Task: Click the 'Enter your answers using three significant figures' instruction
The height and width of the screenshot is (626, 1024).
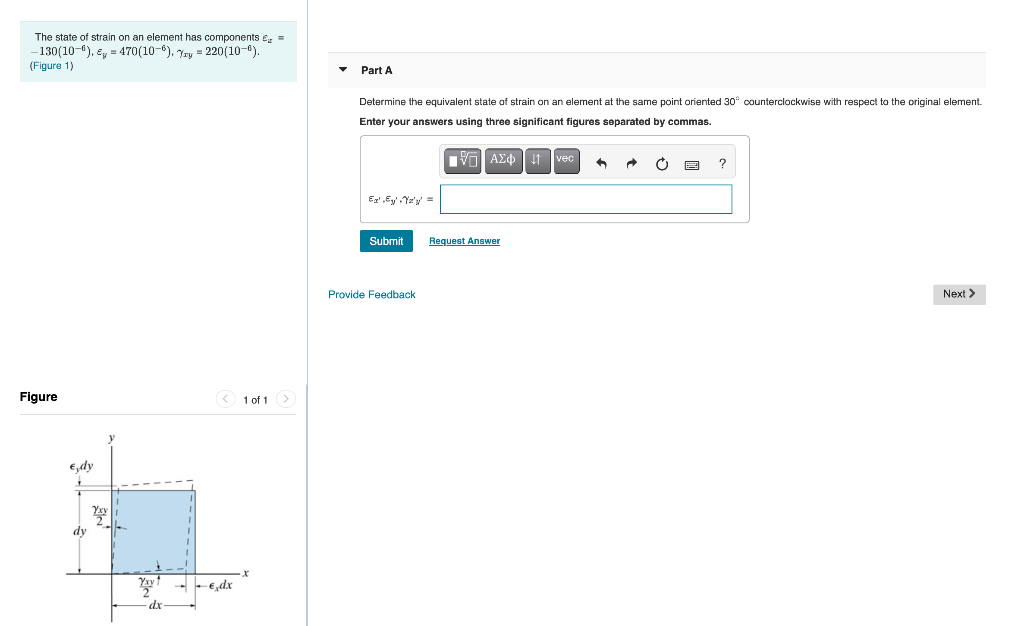Action: click(536, 122)
